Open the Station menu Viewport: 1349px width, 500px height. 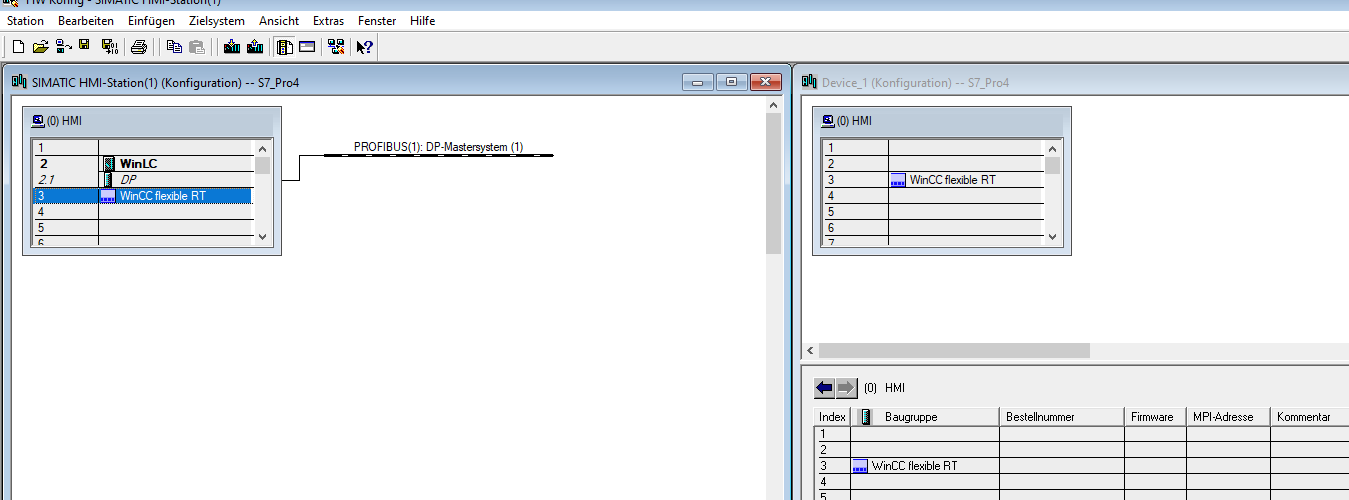[x=26, y=20]
